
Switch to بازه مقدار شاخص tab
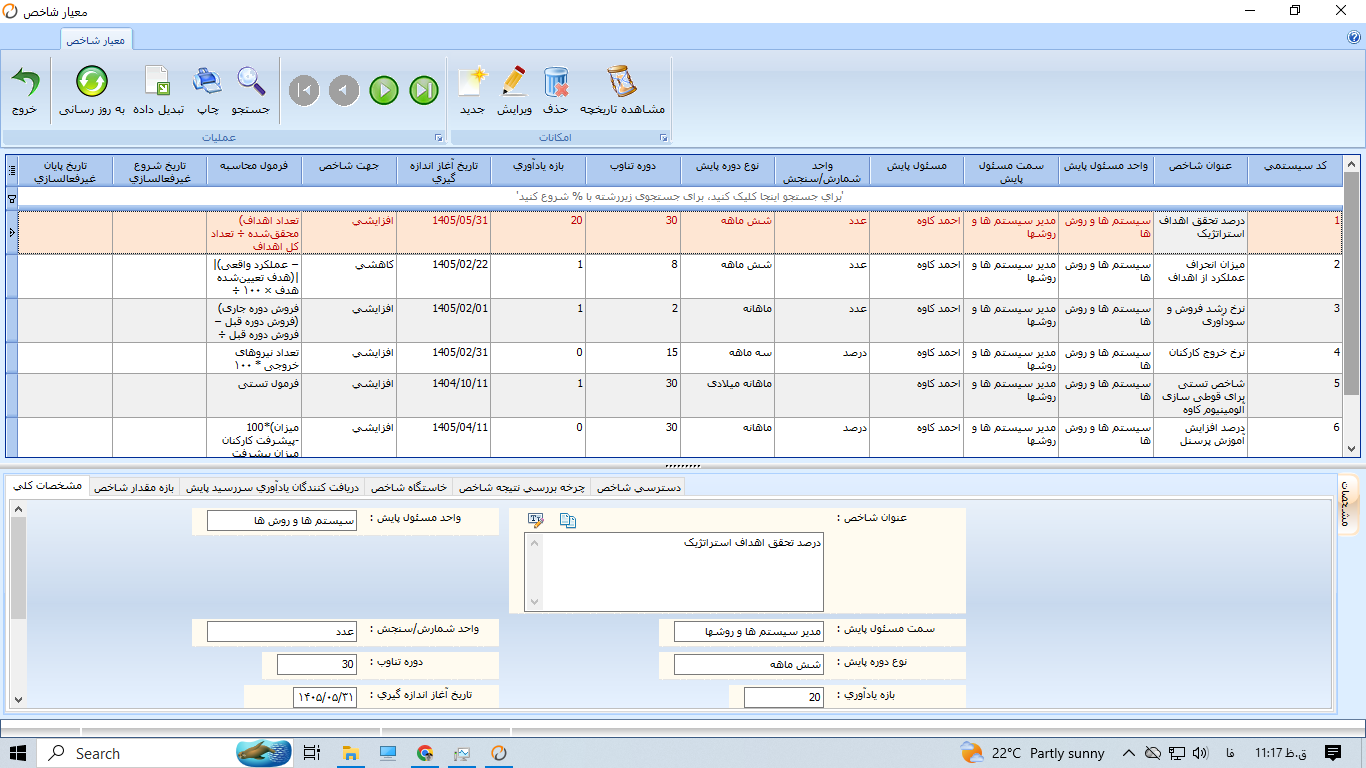coord(134,487)
